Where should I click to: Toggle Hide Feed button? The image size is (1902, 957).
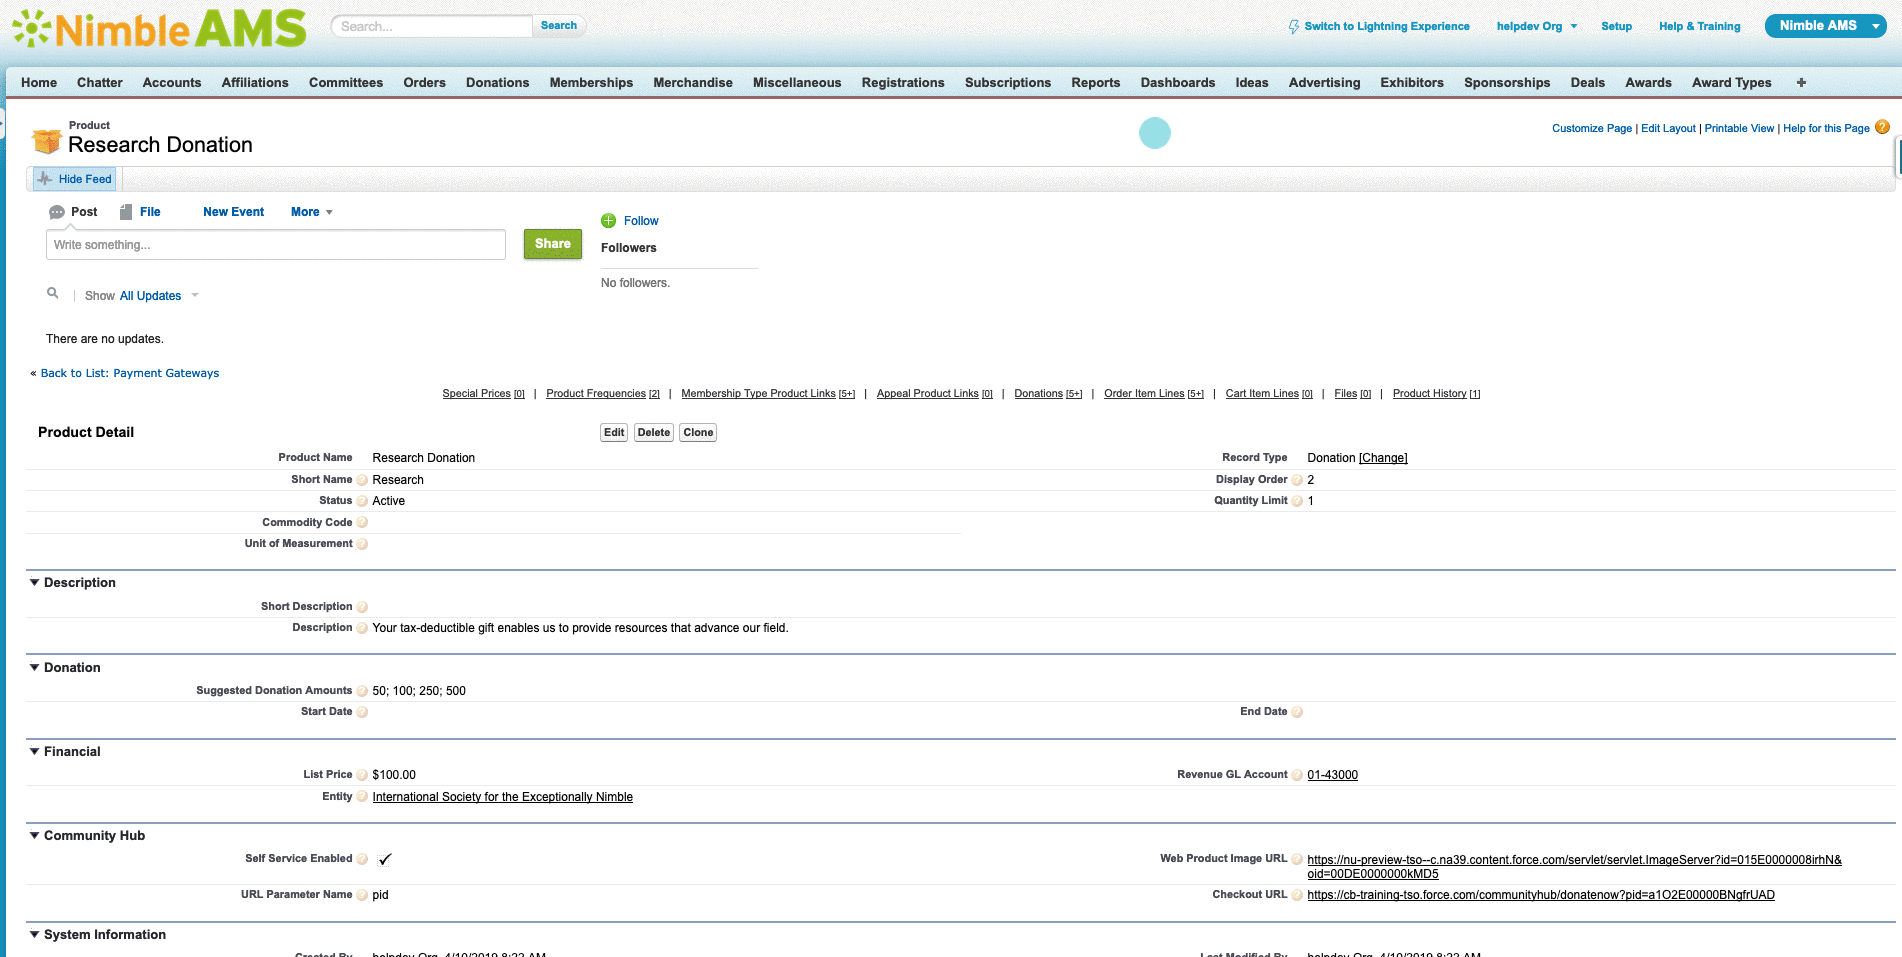pos(75,179)
